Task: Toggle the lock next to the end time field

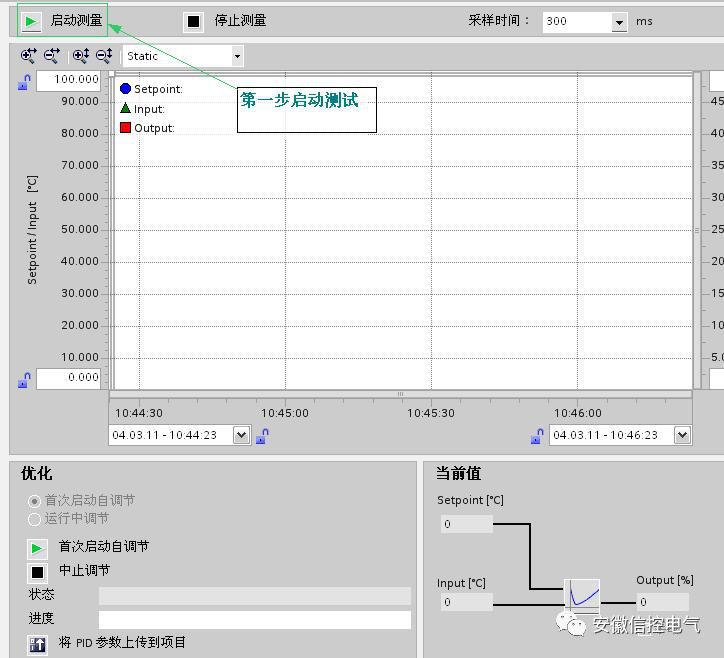Action: tap(537, 435)
